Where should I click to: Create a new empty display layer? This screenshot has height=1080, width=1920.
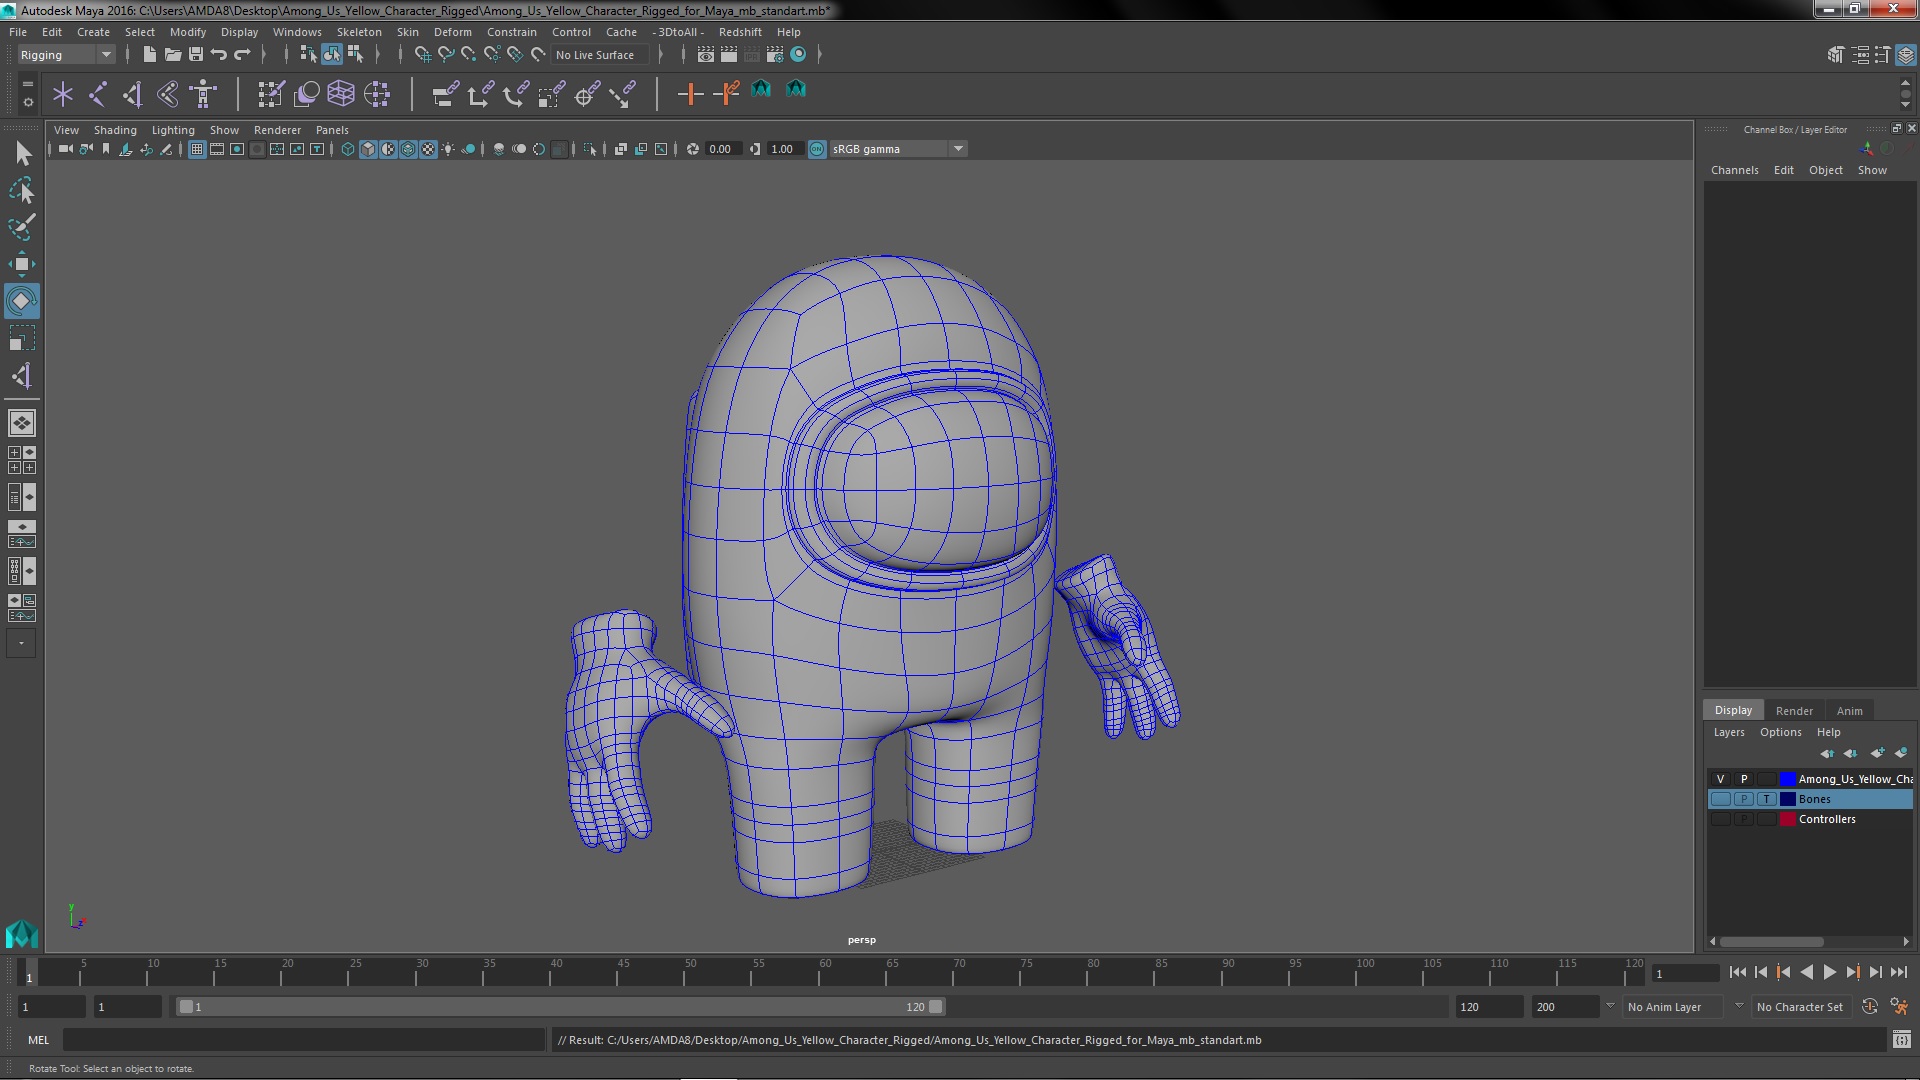pos(1877,753)
